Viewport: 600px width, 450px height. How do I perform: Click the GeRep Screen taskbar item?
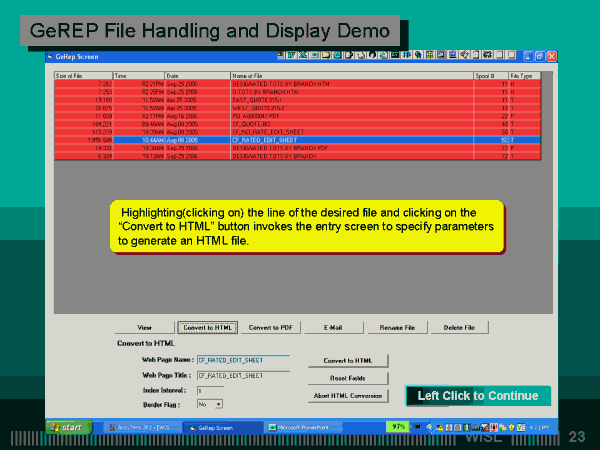pyautogui.click(x=221, y=426)
